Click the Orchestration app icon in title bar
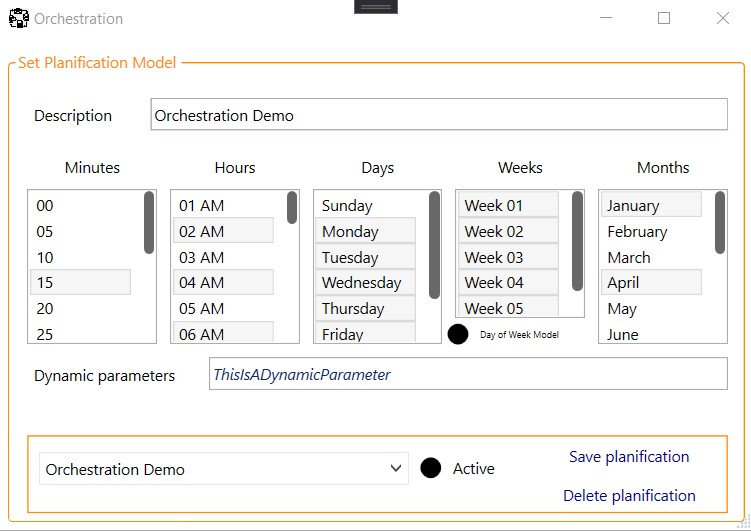 click(19, 18)
